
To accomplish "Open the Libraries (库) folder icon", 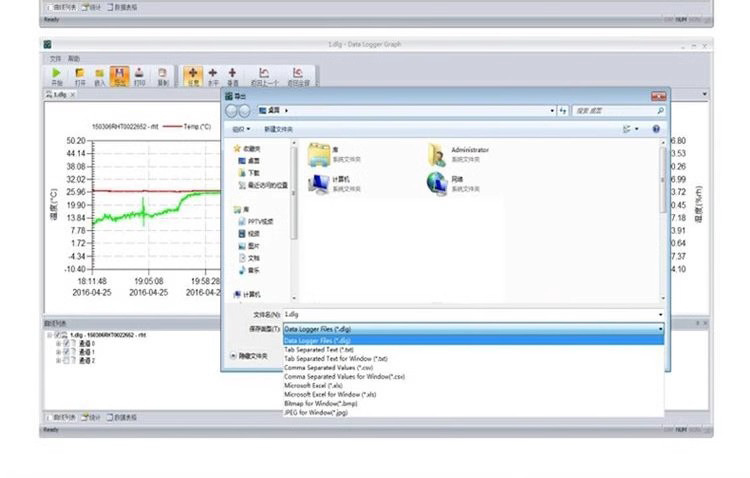I will click(x=319, y=154).
